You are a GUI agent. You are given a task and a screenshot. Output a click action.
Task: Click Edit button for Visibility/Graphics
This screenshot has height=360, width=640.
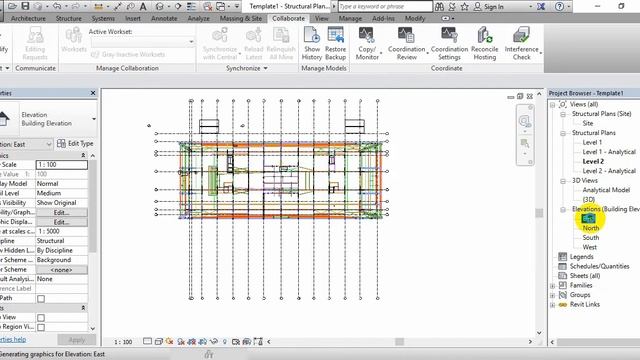[x=61, y=212]
